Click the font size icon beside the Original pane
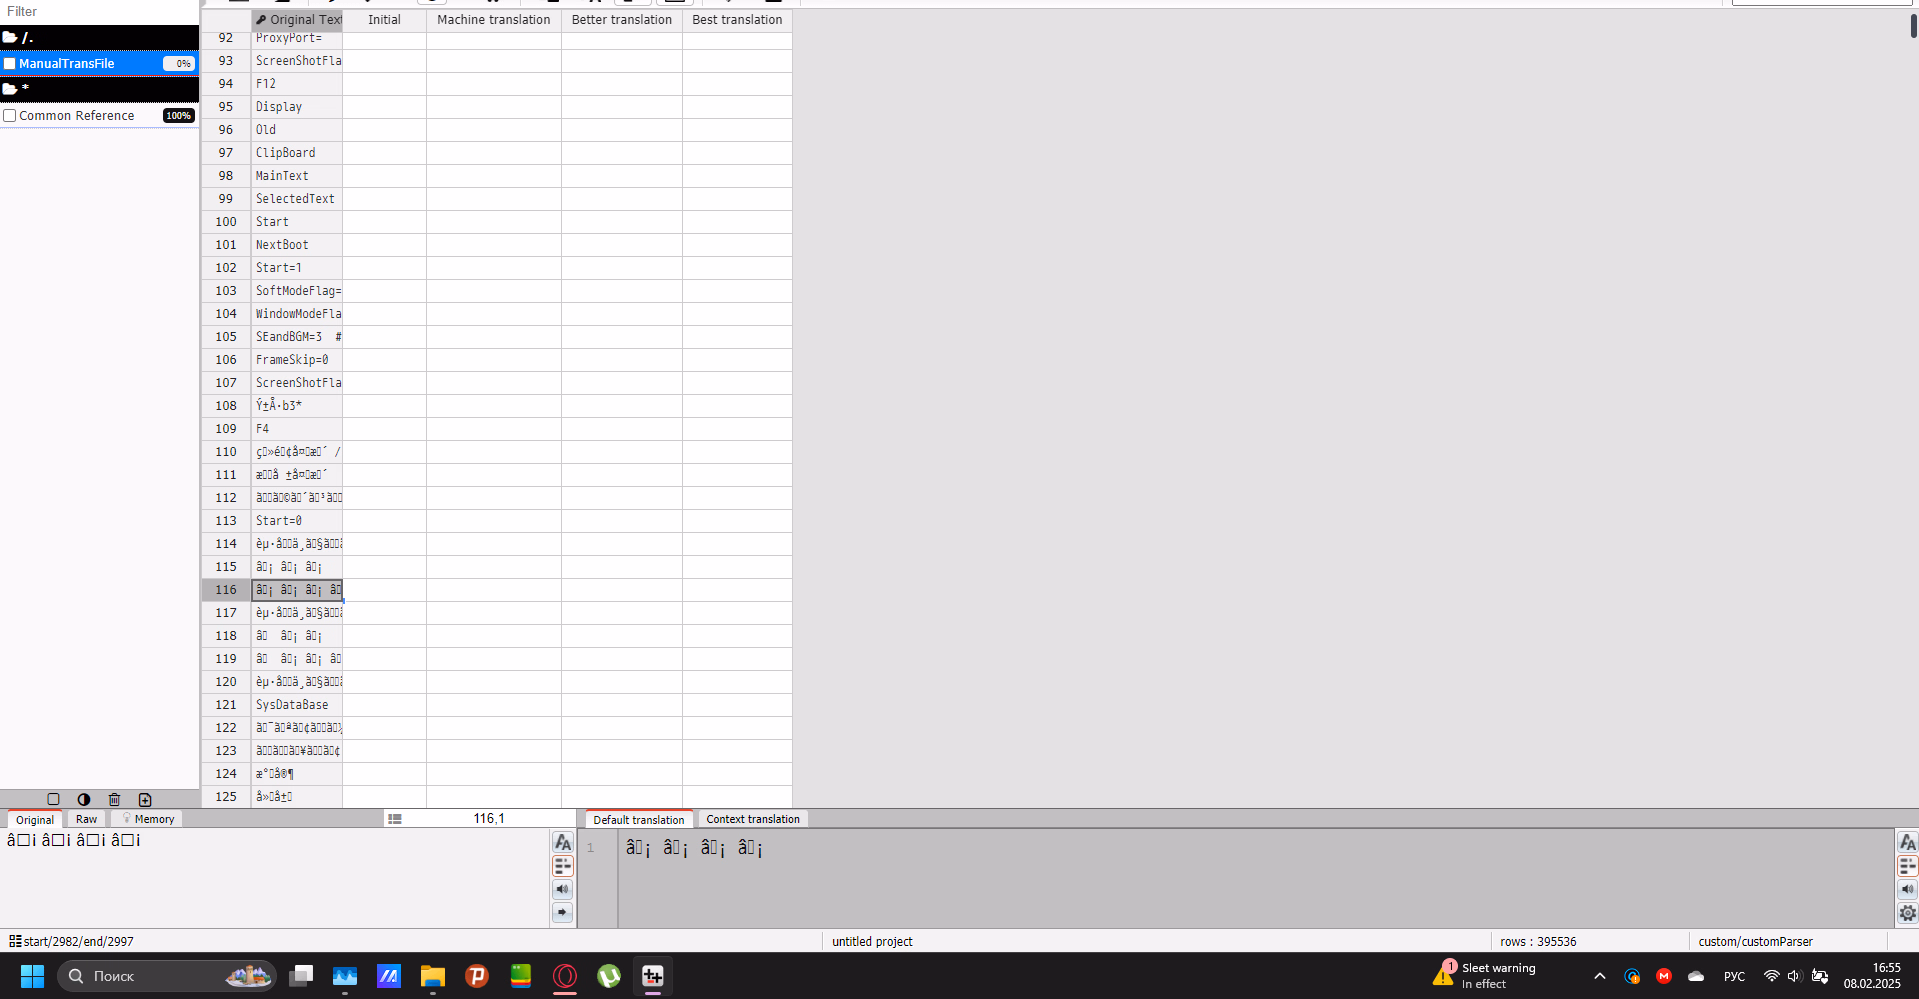Viewport: 1919px width, 999px height. tap(563, 842)
